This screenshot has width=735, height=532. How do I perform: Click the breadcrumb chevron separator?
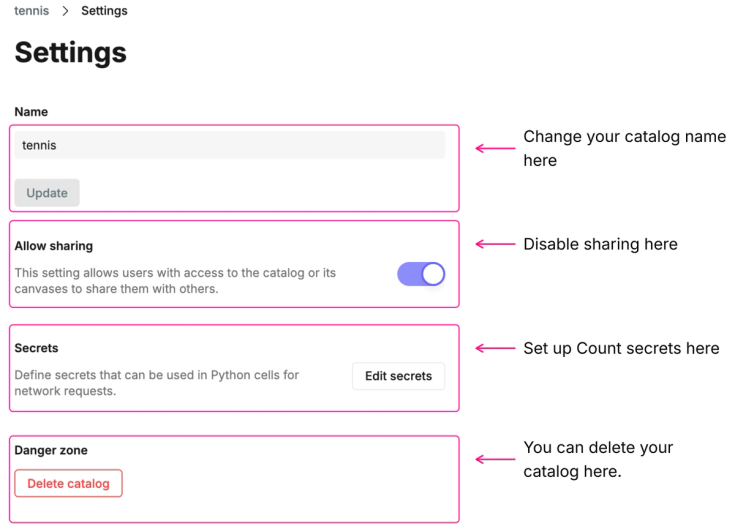pos(65,11)
